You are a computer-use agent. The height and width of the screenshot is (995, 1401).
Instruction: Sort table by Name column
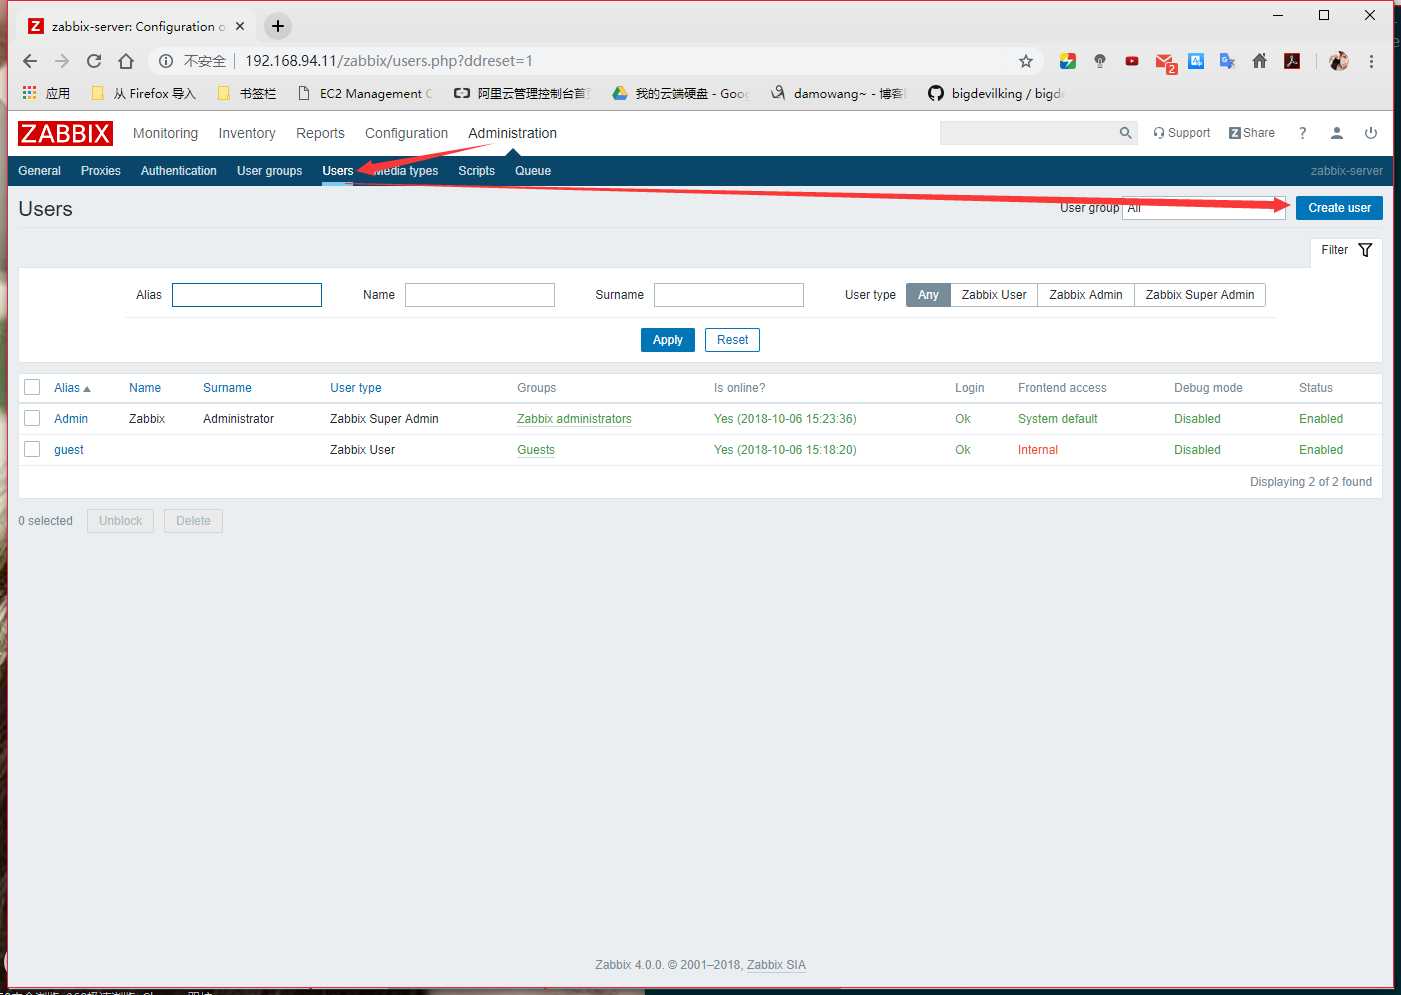click(x=145, y=388)
